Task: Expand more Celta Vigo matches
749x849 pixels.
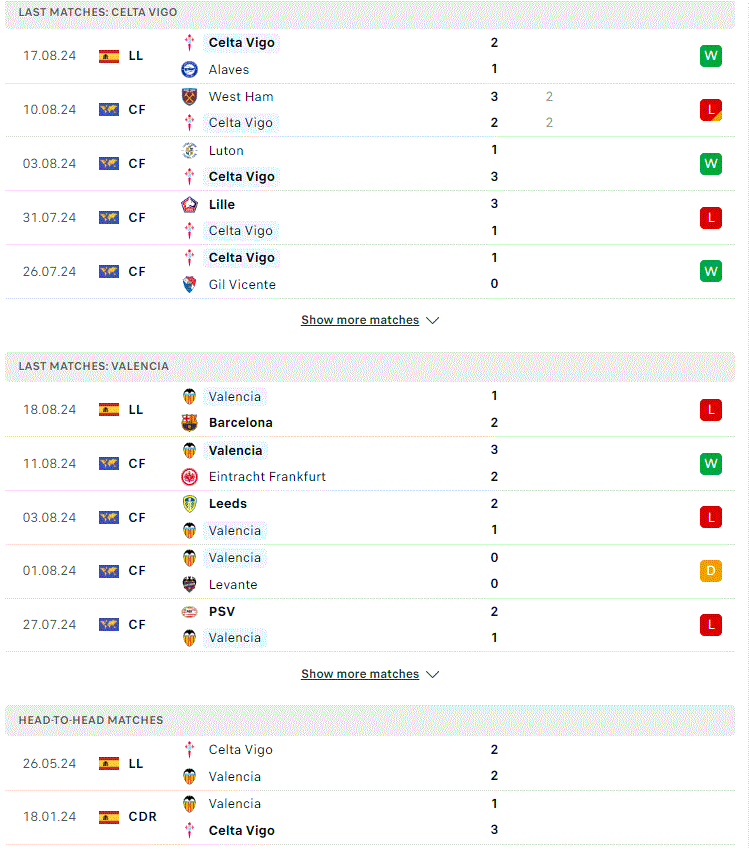Action: point(370,320)
